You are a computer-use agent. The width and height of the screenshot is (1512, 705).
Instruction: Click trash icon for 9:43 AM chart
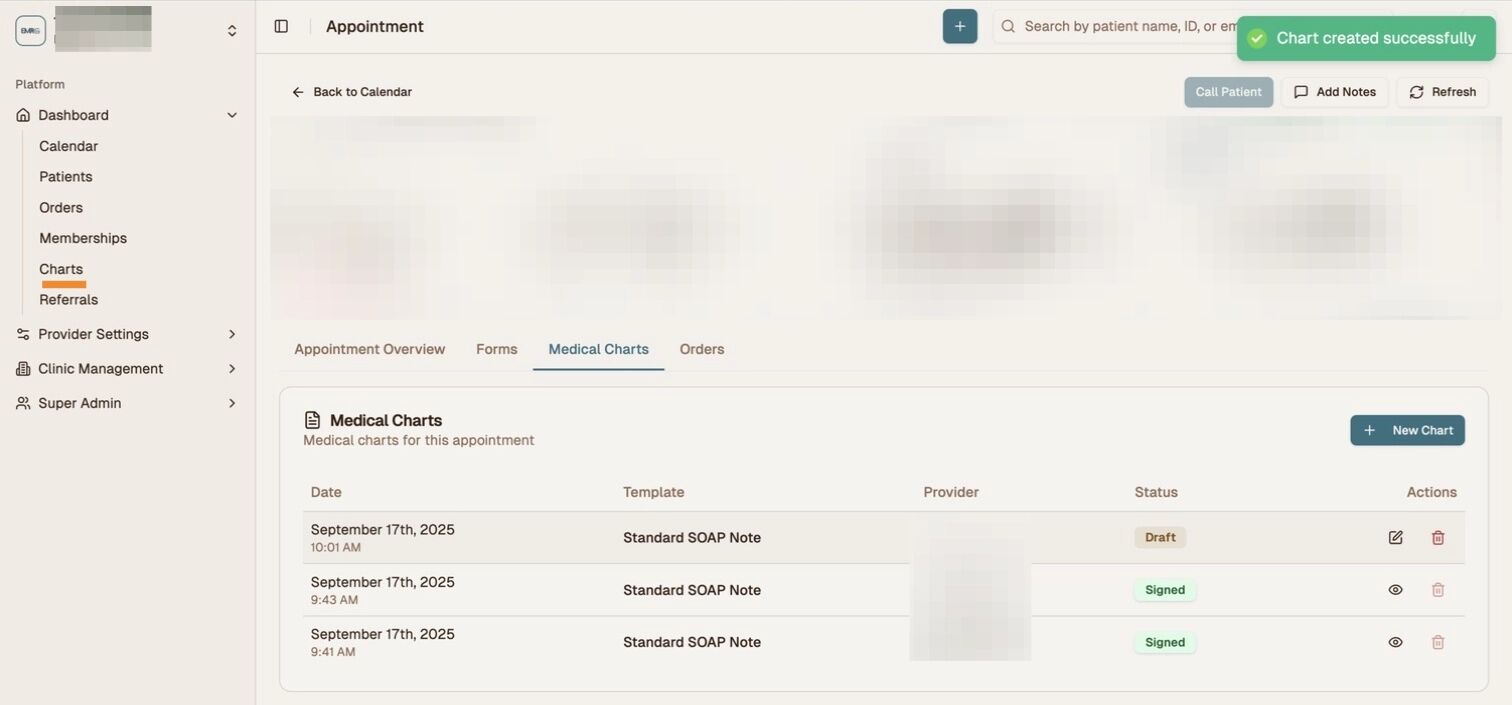(x=1438, y=590)
